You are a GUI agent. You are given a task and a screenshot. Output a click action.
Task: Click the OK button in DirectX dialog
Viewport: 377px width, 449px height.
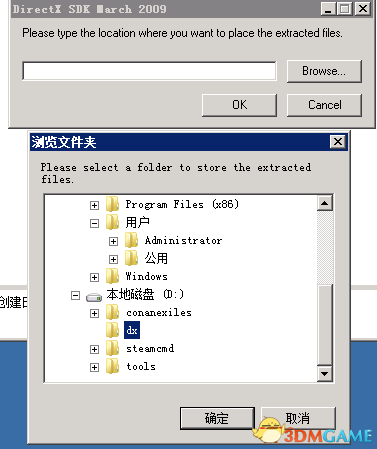(x=239, y=105)
